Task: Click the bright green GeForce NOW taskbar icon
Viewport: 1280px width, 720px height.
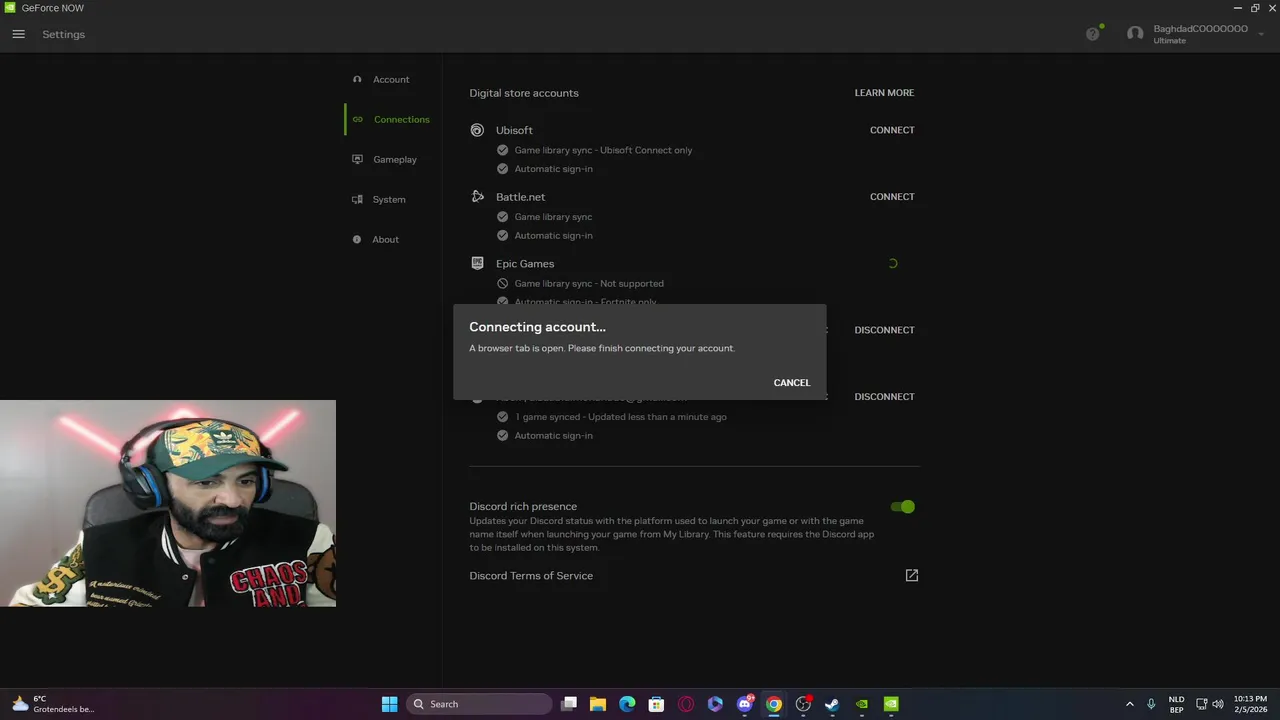Action: pyautogui.click(x=891, y=704)
